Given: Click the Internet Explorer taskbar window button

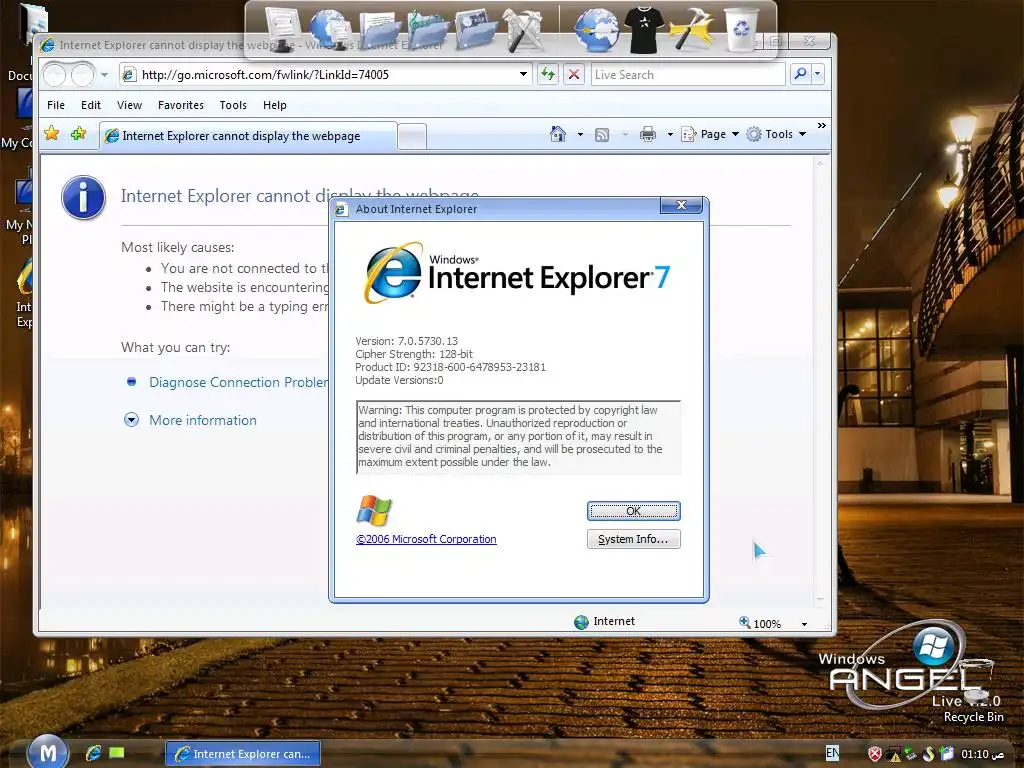Looking at the screenshot, I should 242,753.
